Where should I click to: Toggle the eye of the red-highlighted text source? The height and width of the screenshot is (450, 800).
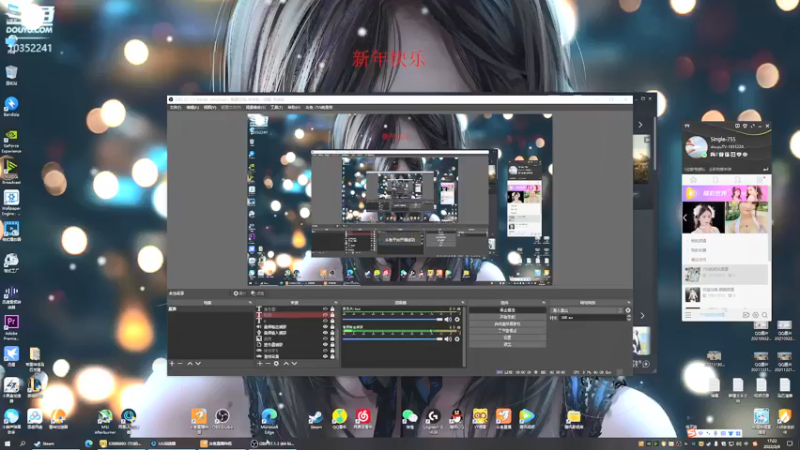tap(325, 315)
